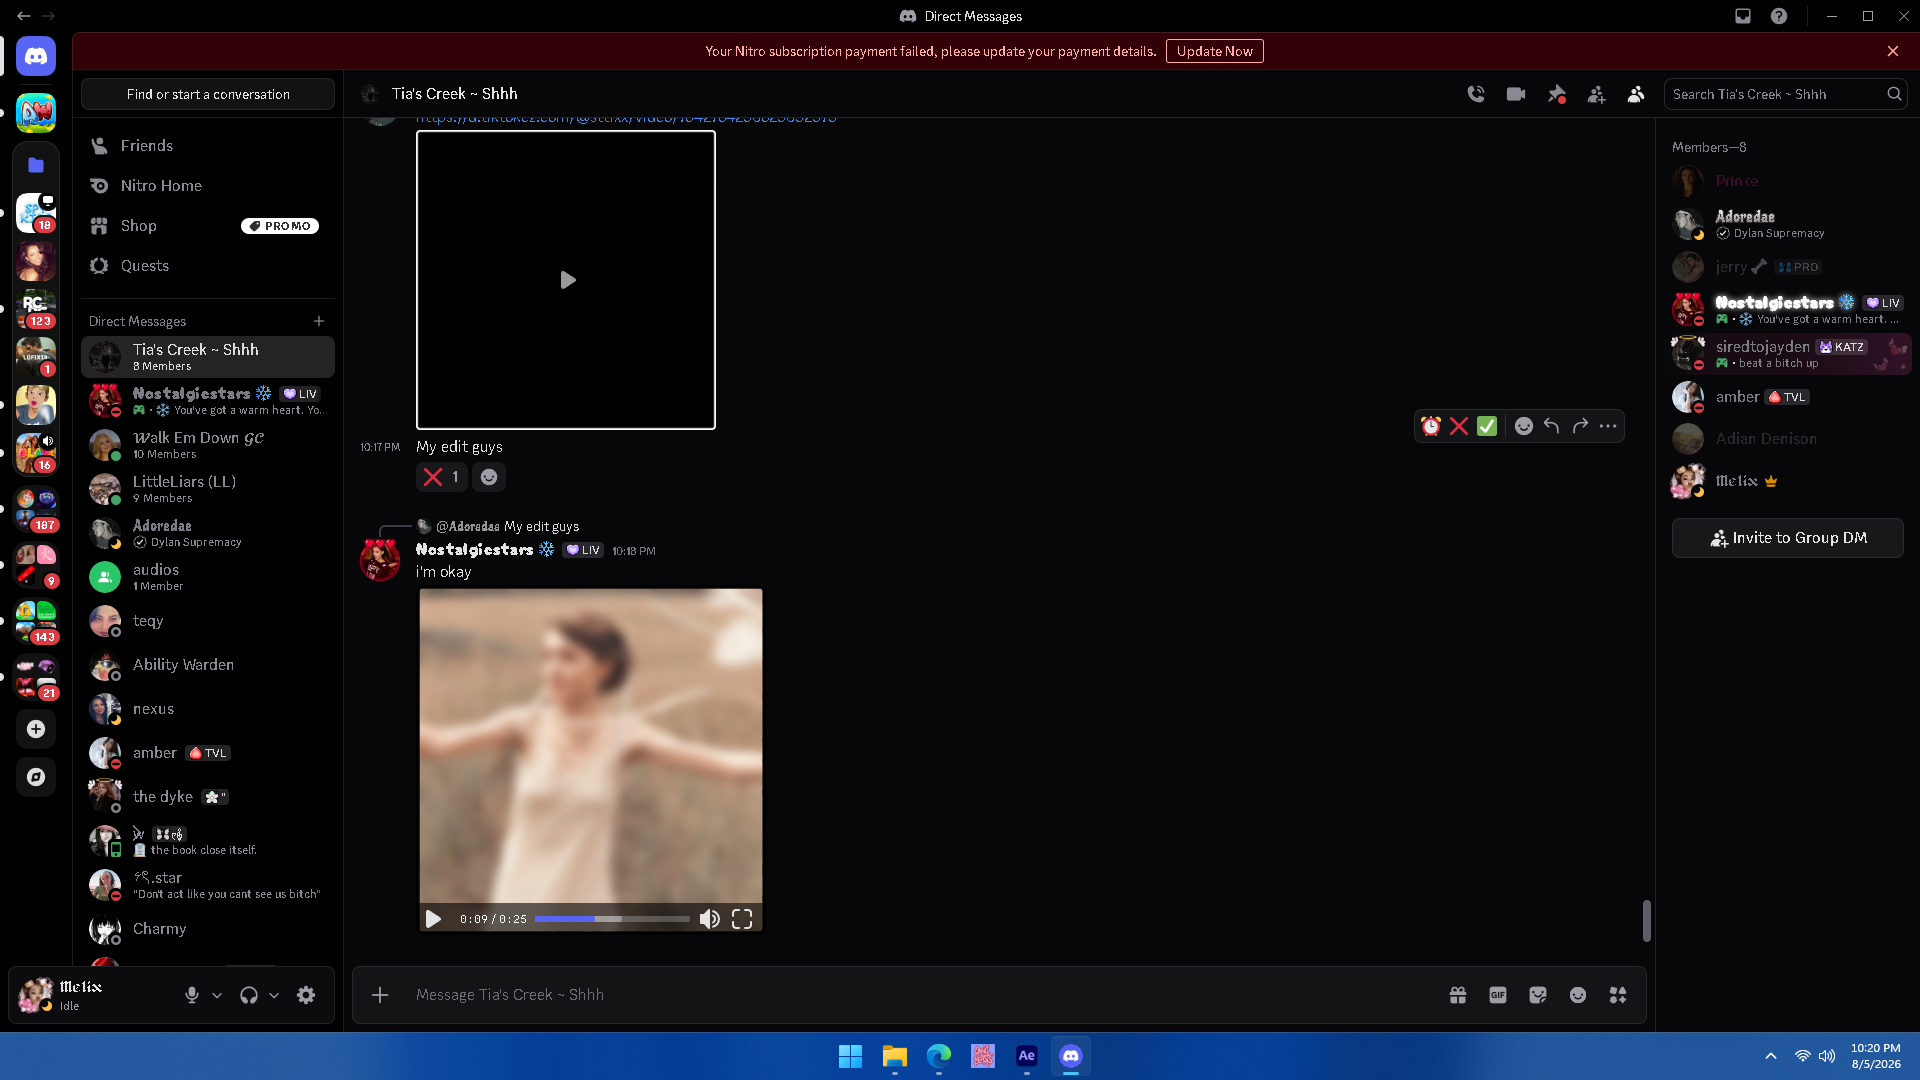Show hidden tray icons chevron
Screen dimensions: 1920x1080
(1771, 1056)
